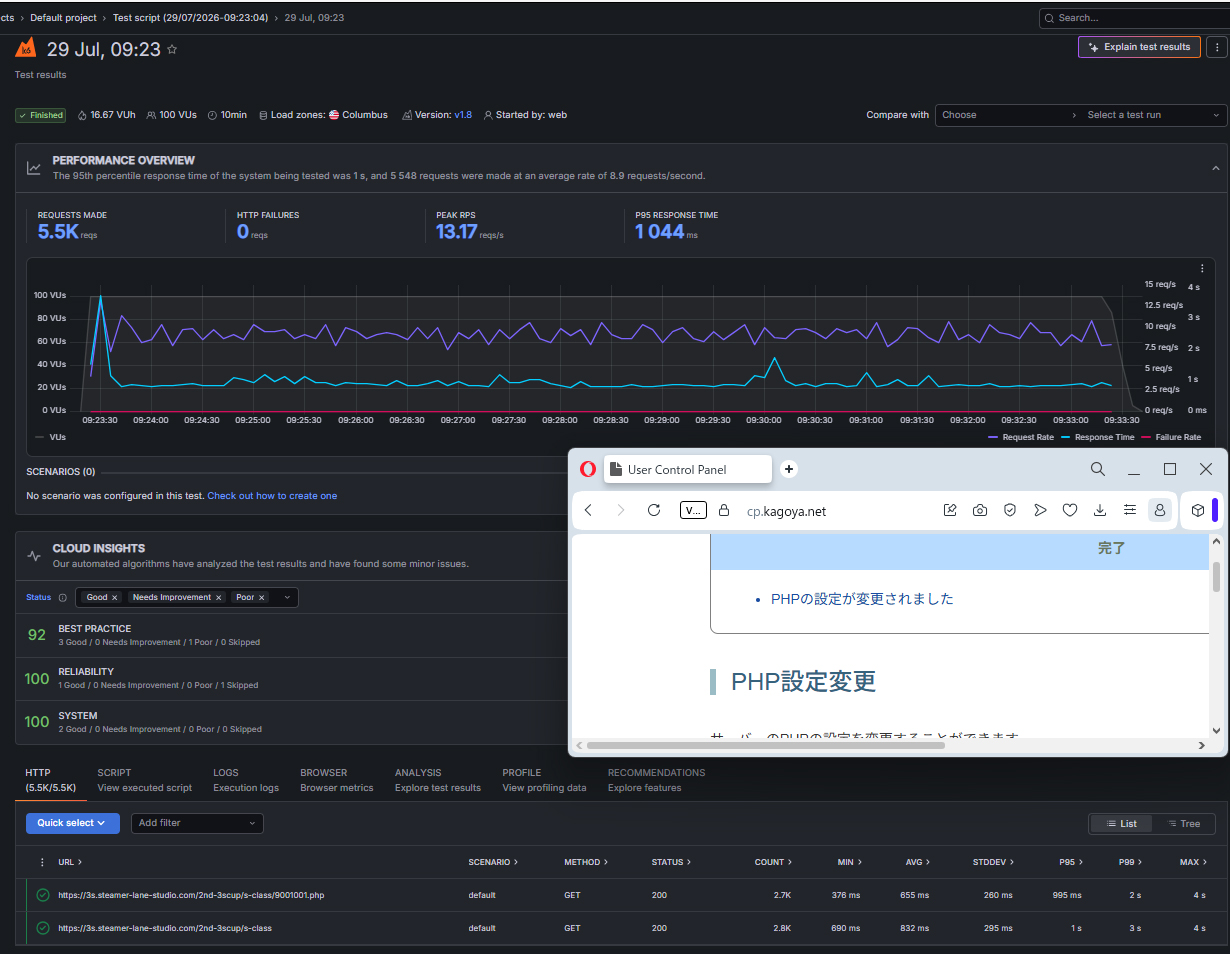Click the Cloud Insights pulse icon
The width and height of the screenshot is (1230, 954).
tap(34, 555)
